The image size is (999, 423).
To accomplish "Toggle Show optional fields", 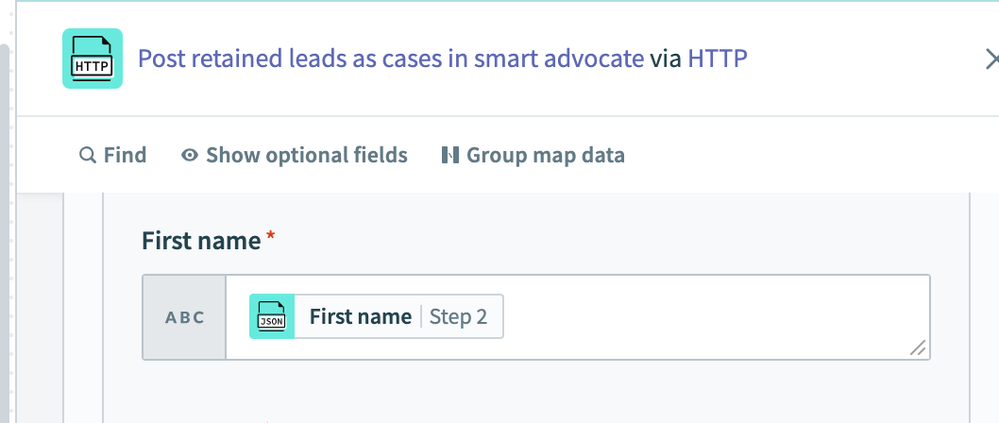I will tap(294, 155).
